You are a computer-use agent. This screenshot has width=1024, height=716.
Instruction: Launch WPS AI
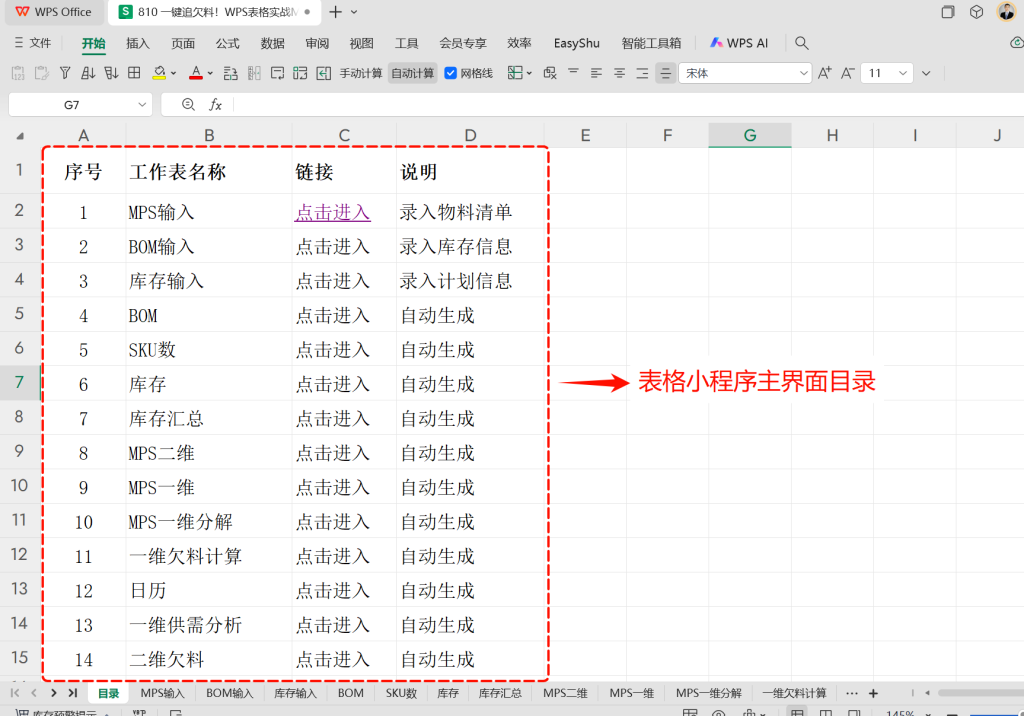coord(739,43)
